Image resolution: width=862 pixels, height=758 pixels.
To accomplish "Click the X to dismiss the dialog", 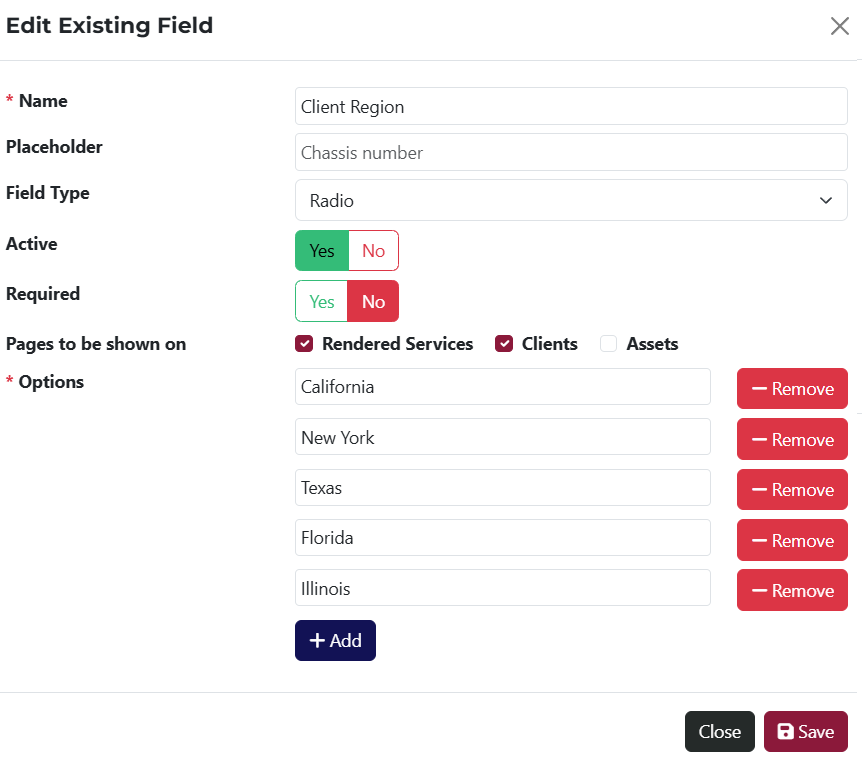I will [x=839, y=26].
